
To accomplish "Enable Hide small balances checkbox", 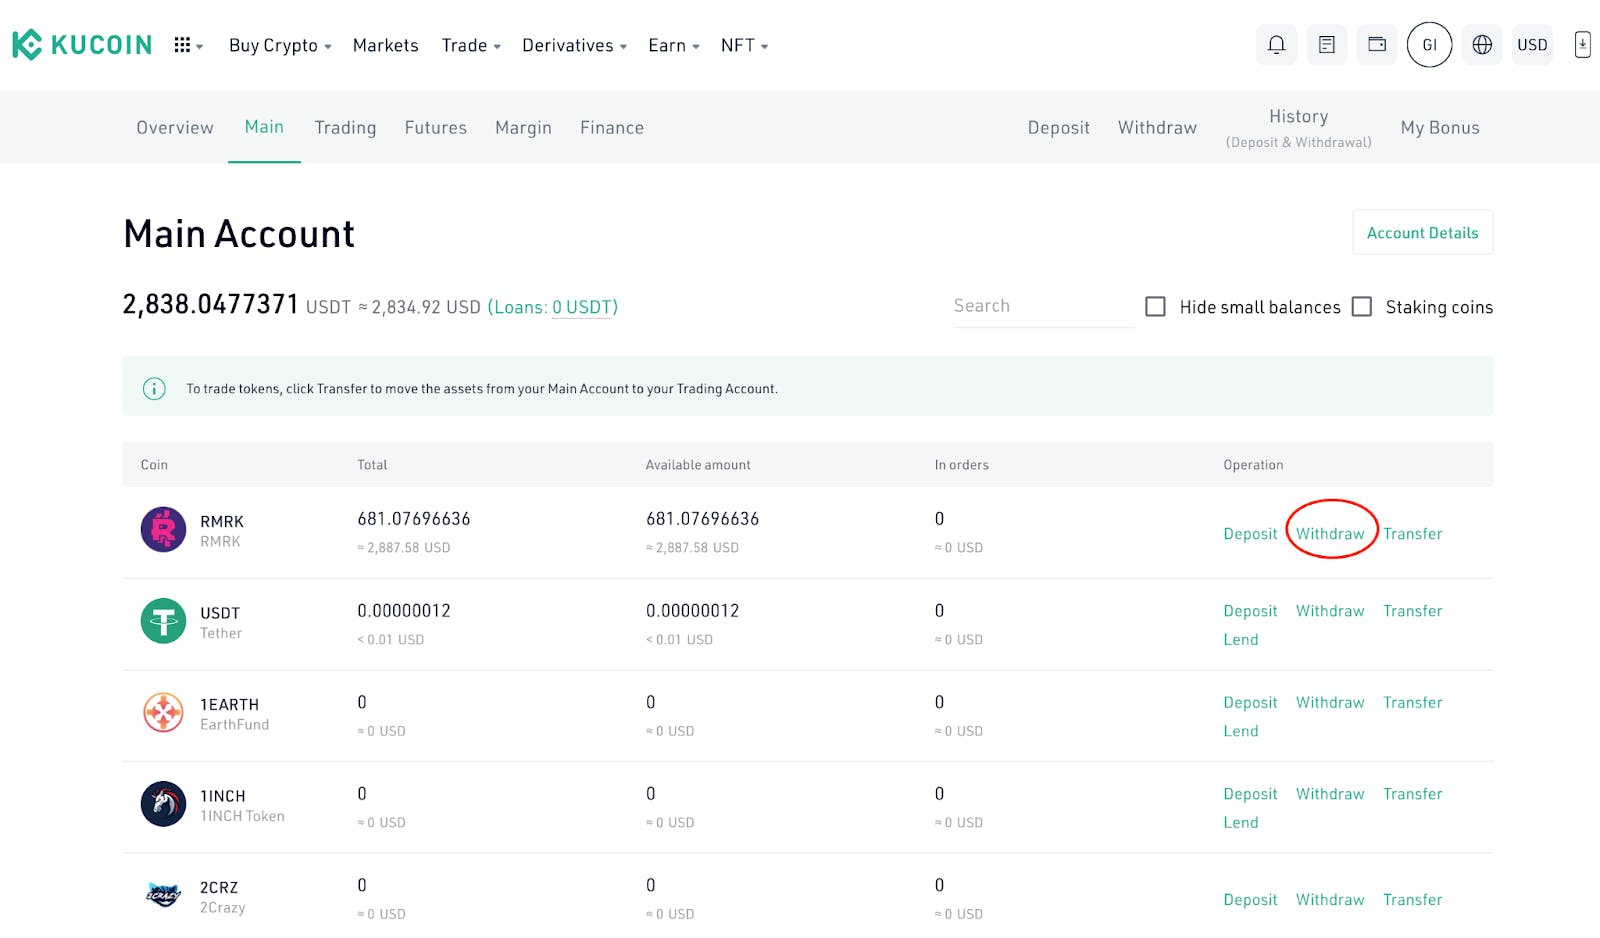I will pos(1155,306).
